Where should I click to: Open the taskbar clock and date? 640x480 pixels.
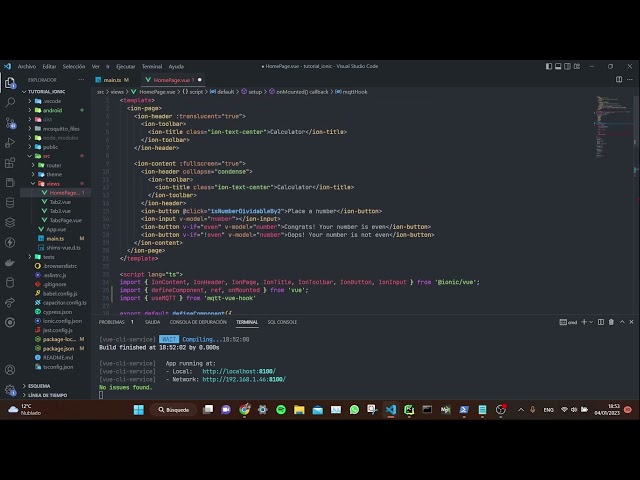(607, 409)
